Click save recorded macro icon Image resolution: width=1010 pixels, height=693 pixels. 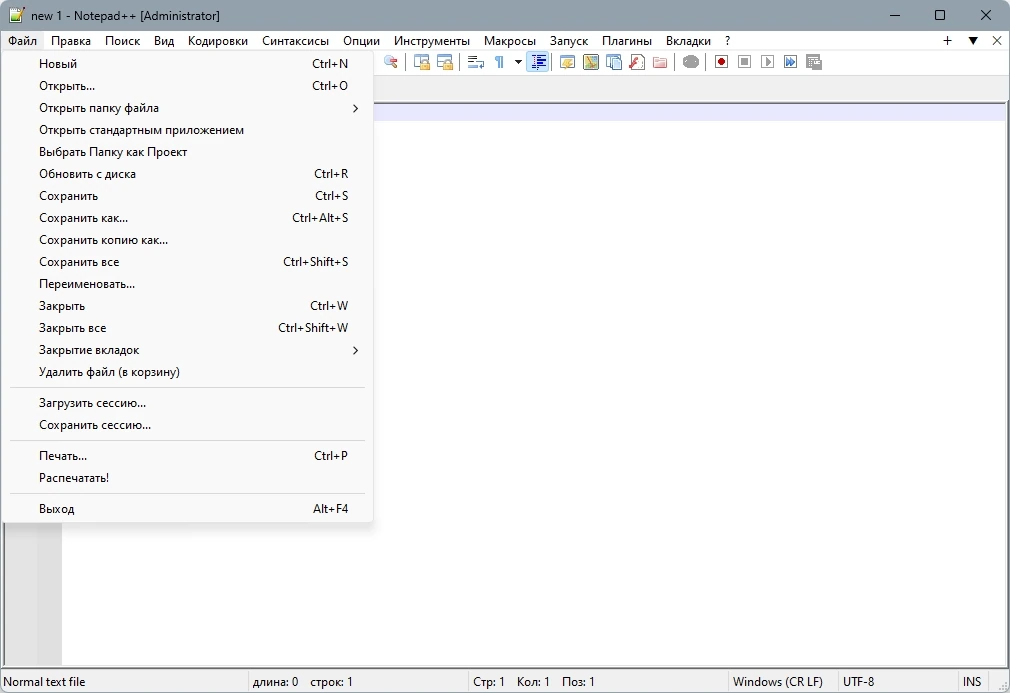pos(814,62)
